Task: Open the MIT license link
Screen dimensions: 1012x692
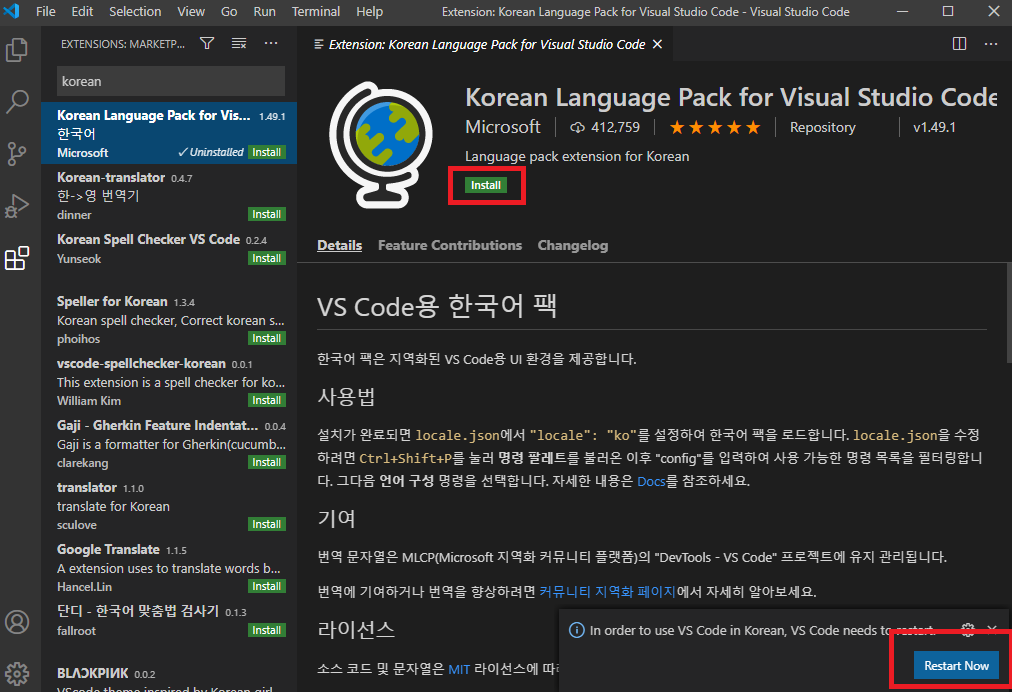Action: pyautogui.click(x=459, y=669)
